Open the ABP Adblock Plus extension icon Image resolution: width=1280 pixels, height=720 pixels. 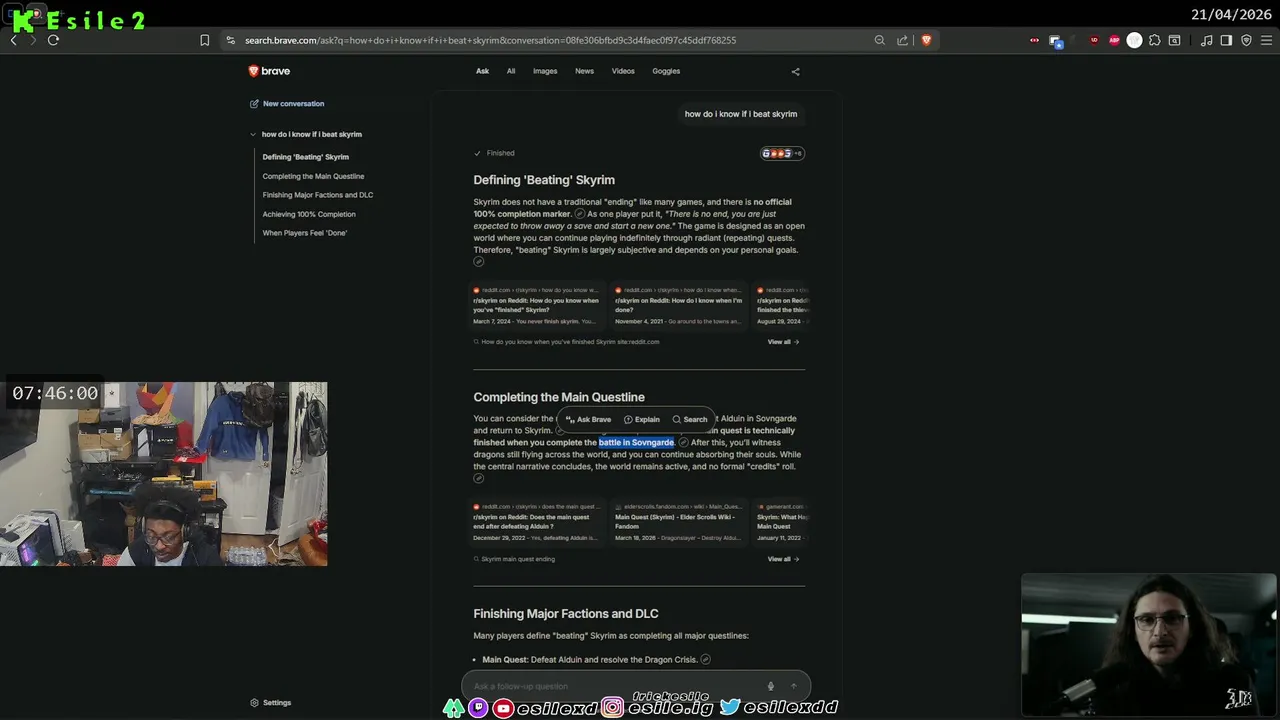1114,40
